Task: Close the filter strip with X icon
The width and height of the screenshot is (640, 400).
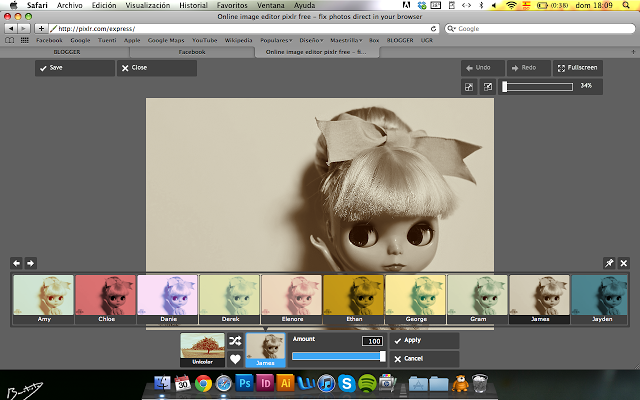Action: [x=624, y=263]
